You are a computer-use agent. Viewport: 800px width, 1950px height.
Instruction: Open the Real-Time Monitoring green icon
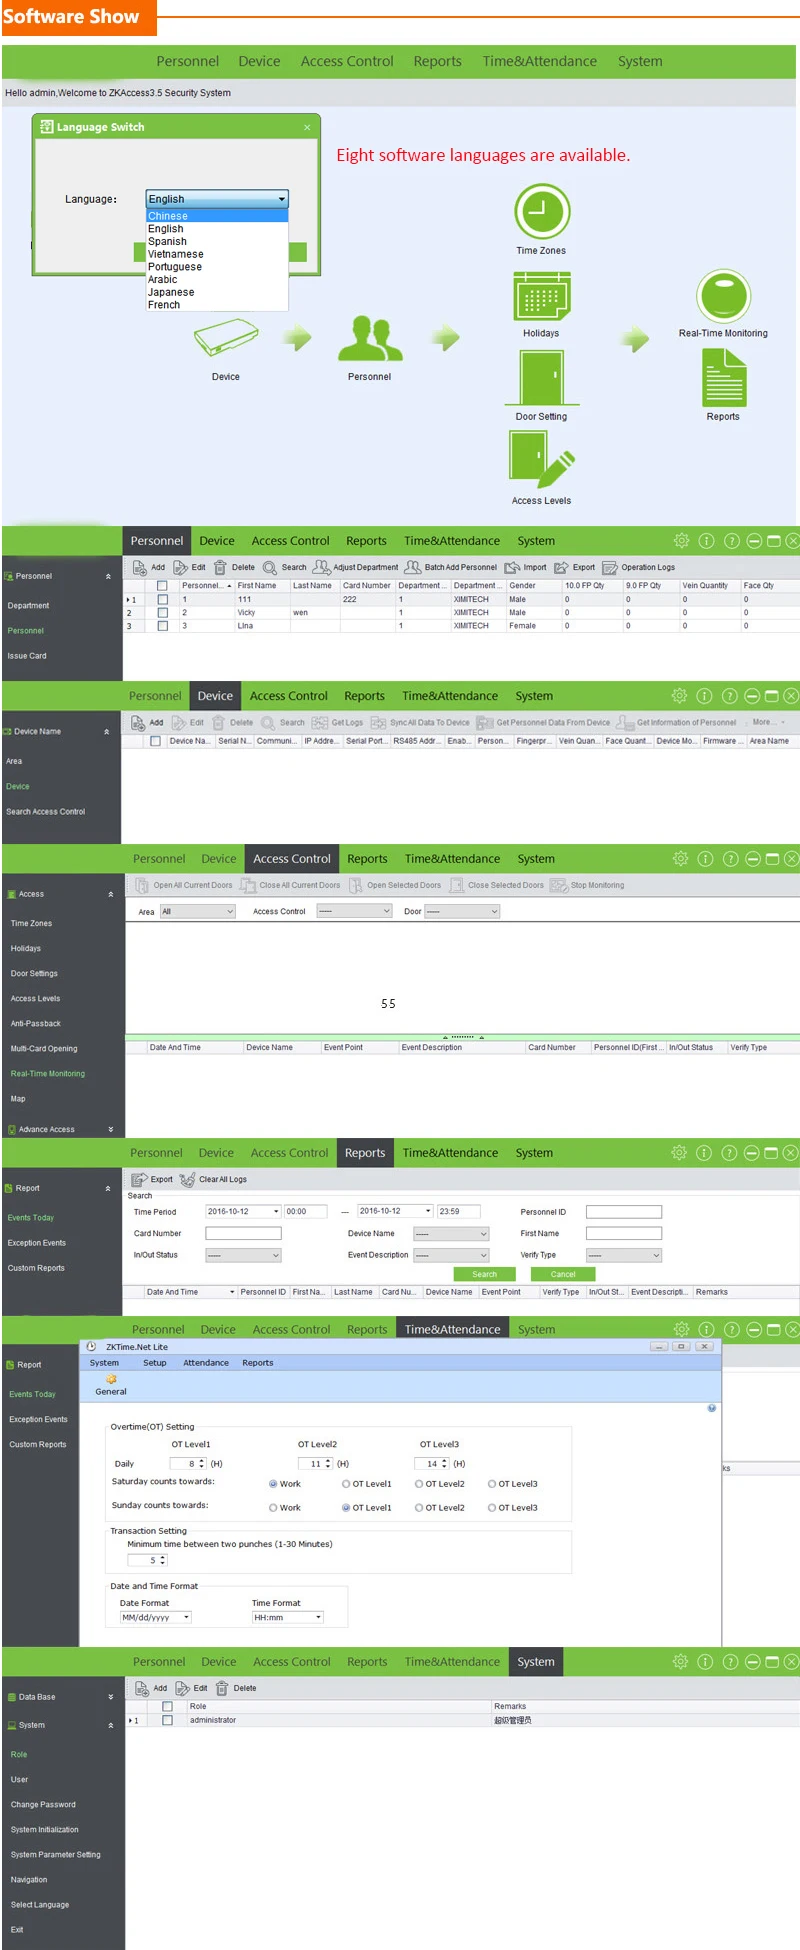pyautogui.click(x=723, y=295)
